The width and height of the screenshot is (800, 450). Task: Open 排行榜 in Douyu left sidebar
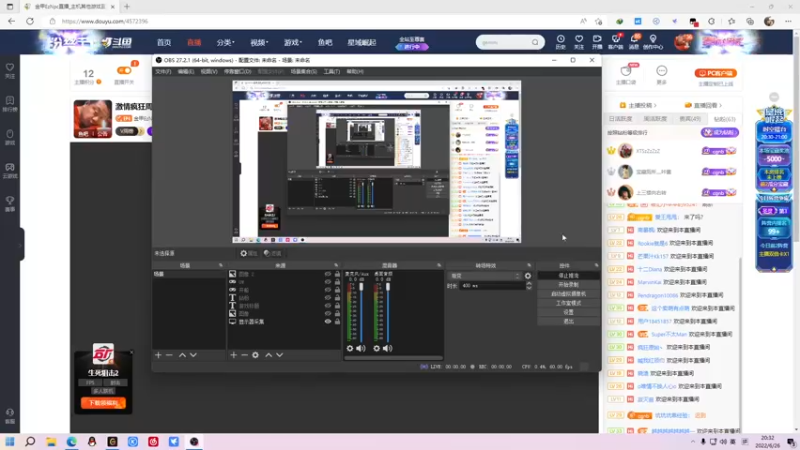point(10,104)
